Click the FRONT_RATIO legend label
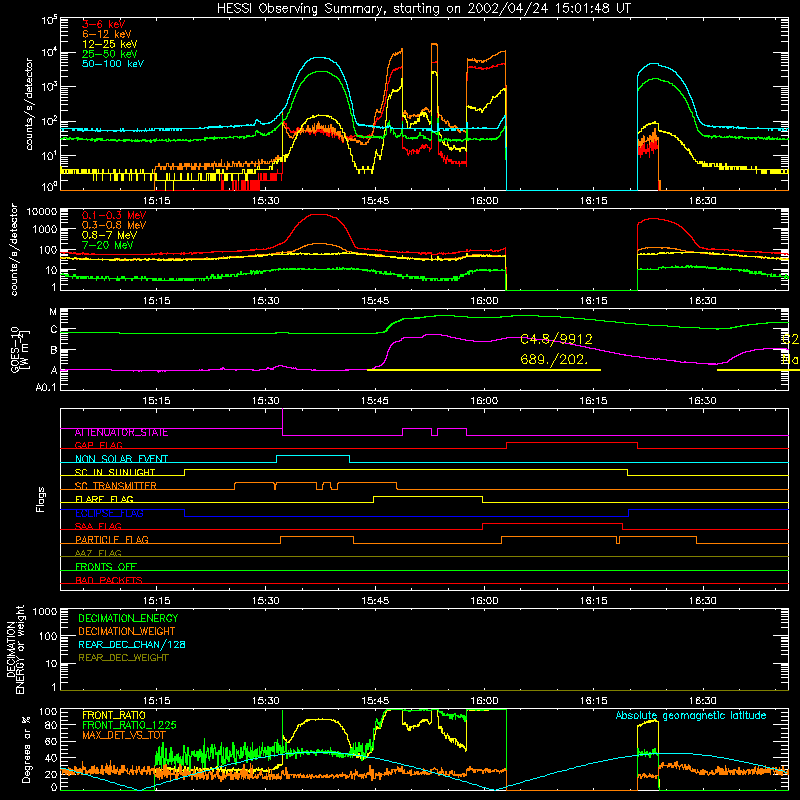The image size is (800, 800). pyautogui.click(x=114, y=715)
